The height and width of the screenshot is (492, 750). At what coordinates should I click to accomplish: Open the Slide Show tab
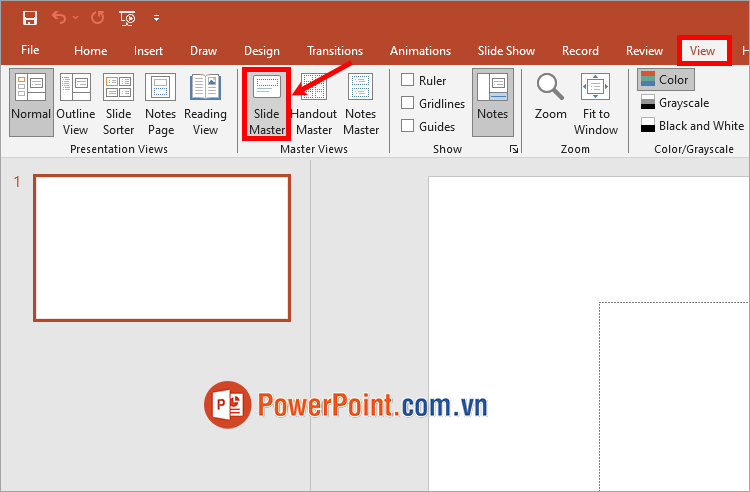506,51
